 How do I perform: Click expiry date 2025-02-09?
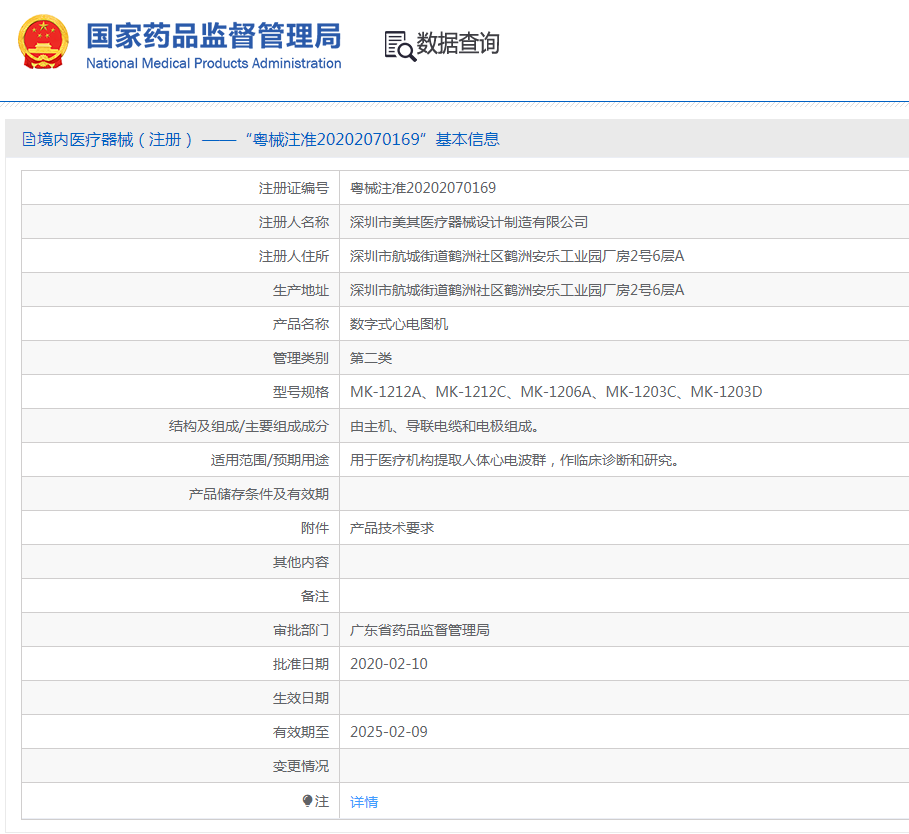point(388,732)
